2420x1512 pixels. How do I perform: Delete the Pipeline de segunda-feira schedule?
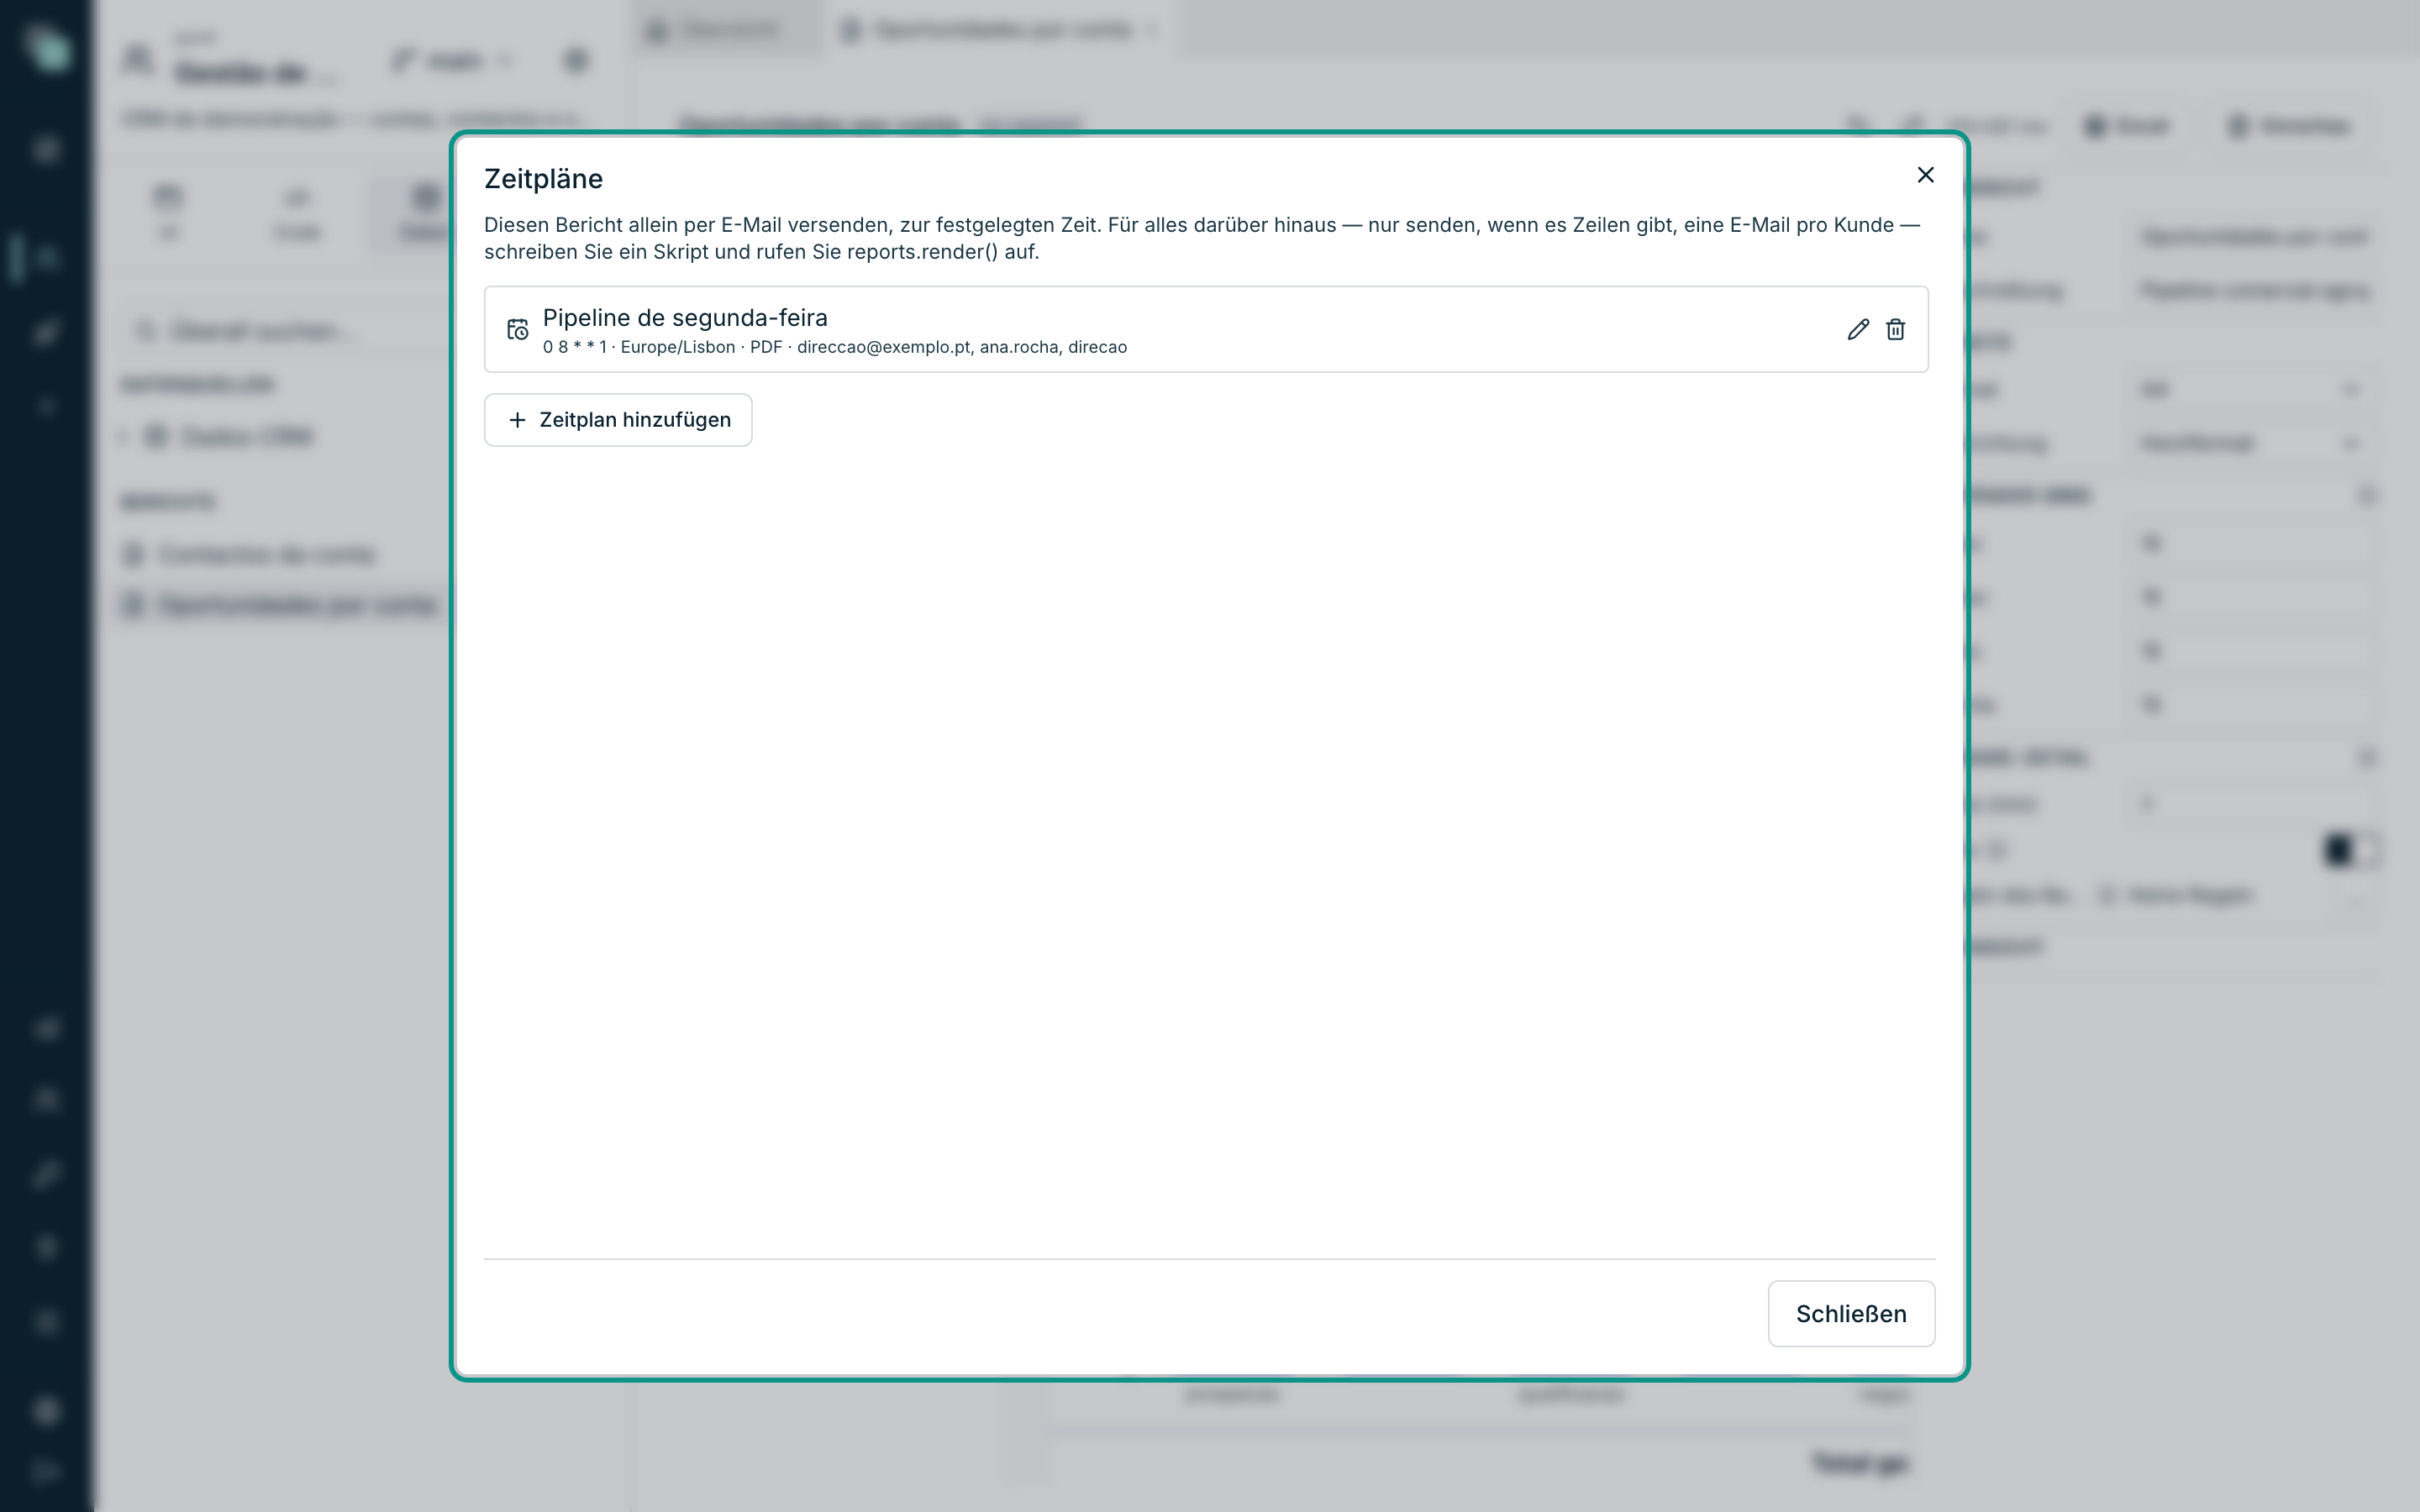point(1895,329)
